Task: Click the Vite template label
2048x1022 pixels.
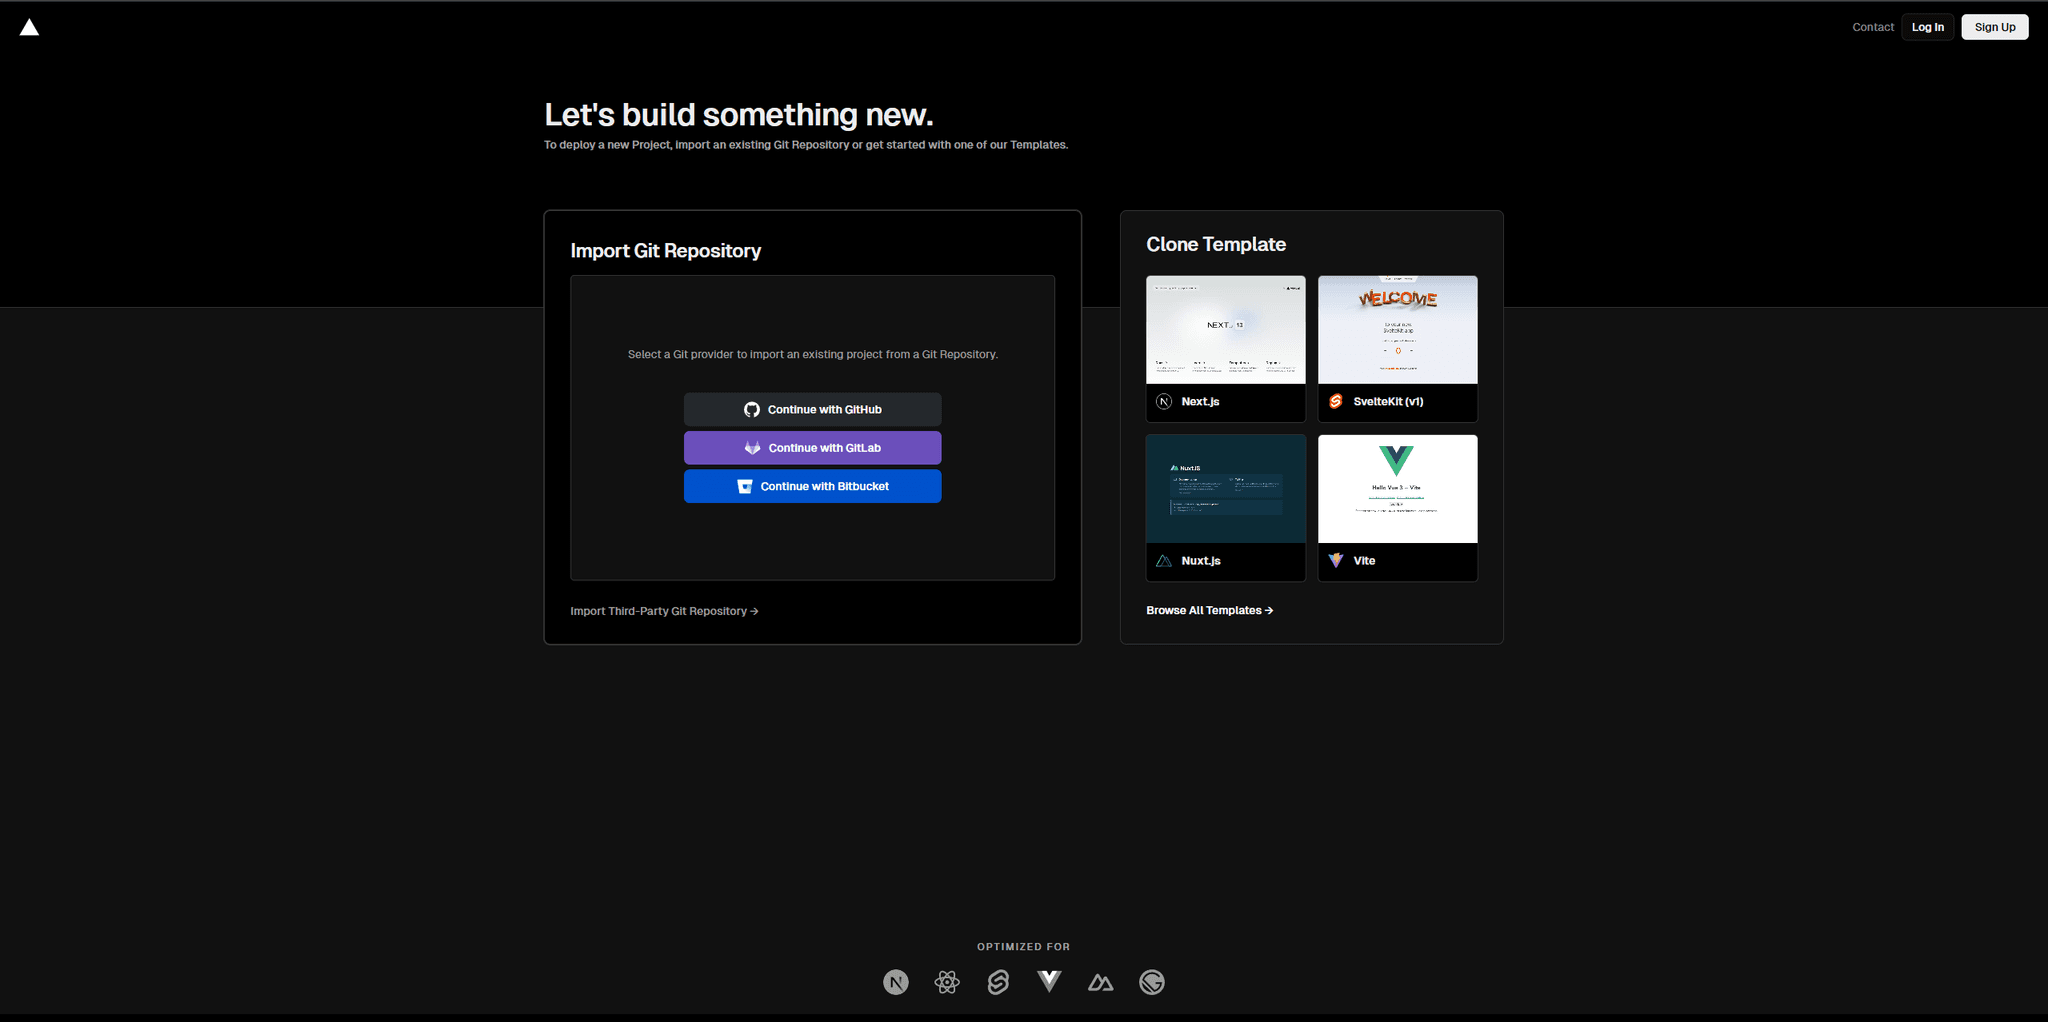Action: [x=1364, y=561]
